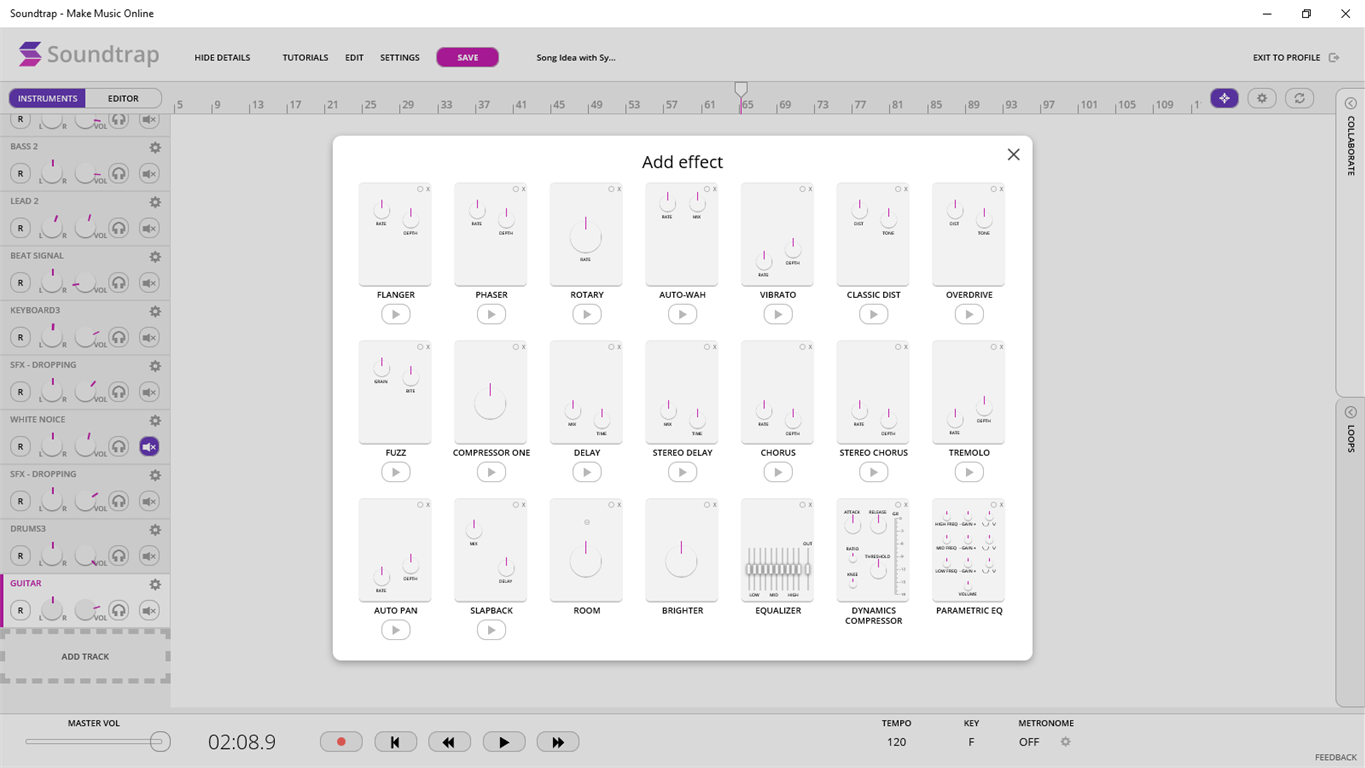Screen dimensions: 1365x768
Task: Click the headphones solo icon on DRUMS3 track
Action: pos(119,556)
